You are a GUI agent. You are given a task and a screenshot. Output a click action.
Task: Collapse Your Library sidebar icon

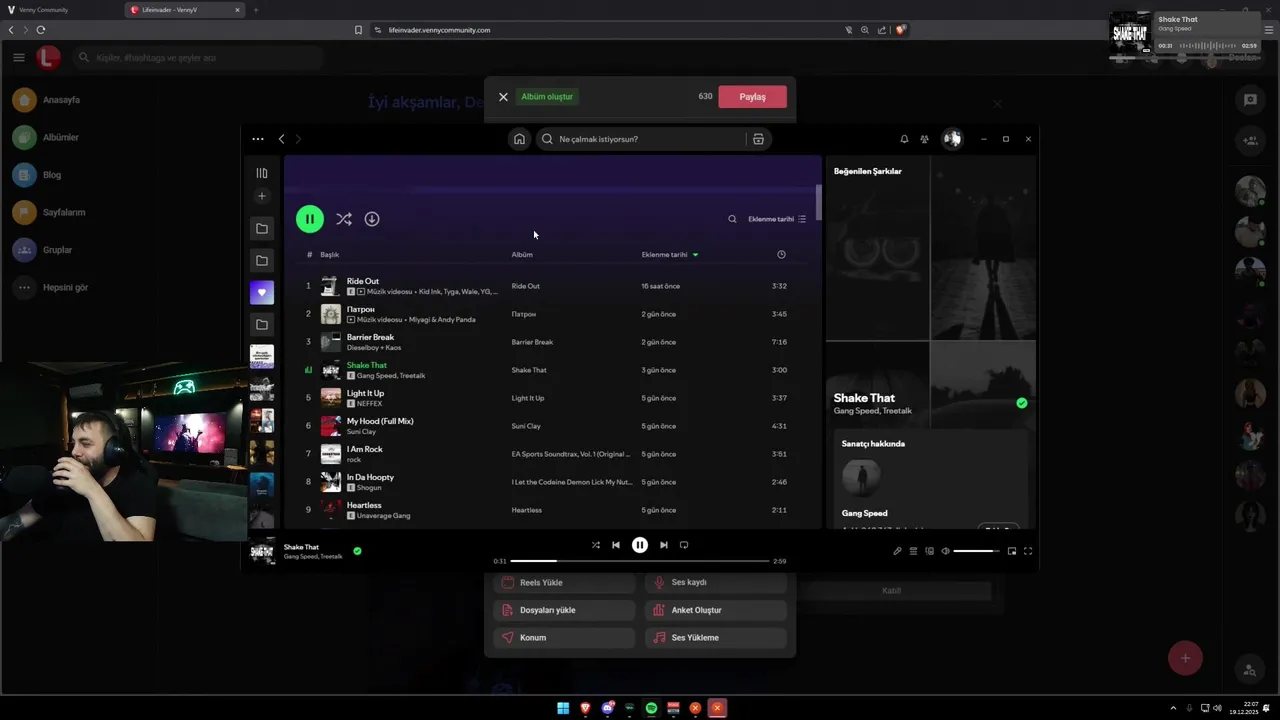point(262,173)
